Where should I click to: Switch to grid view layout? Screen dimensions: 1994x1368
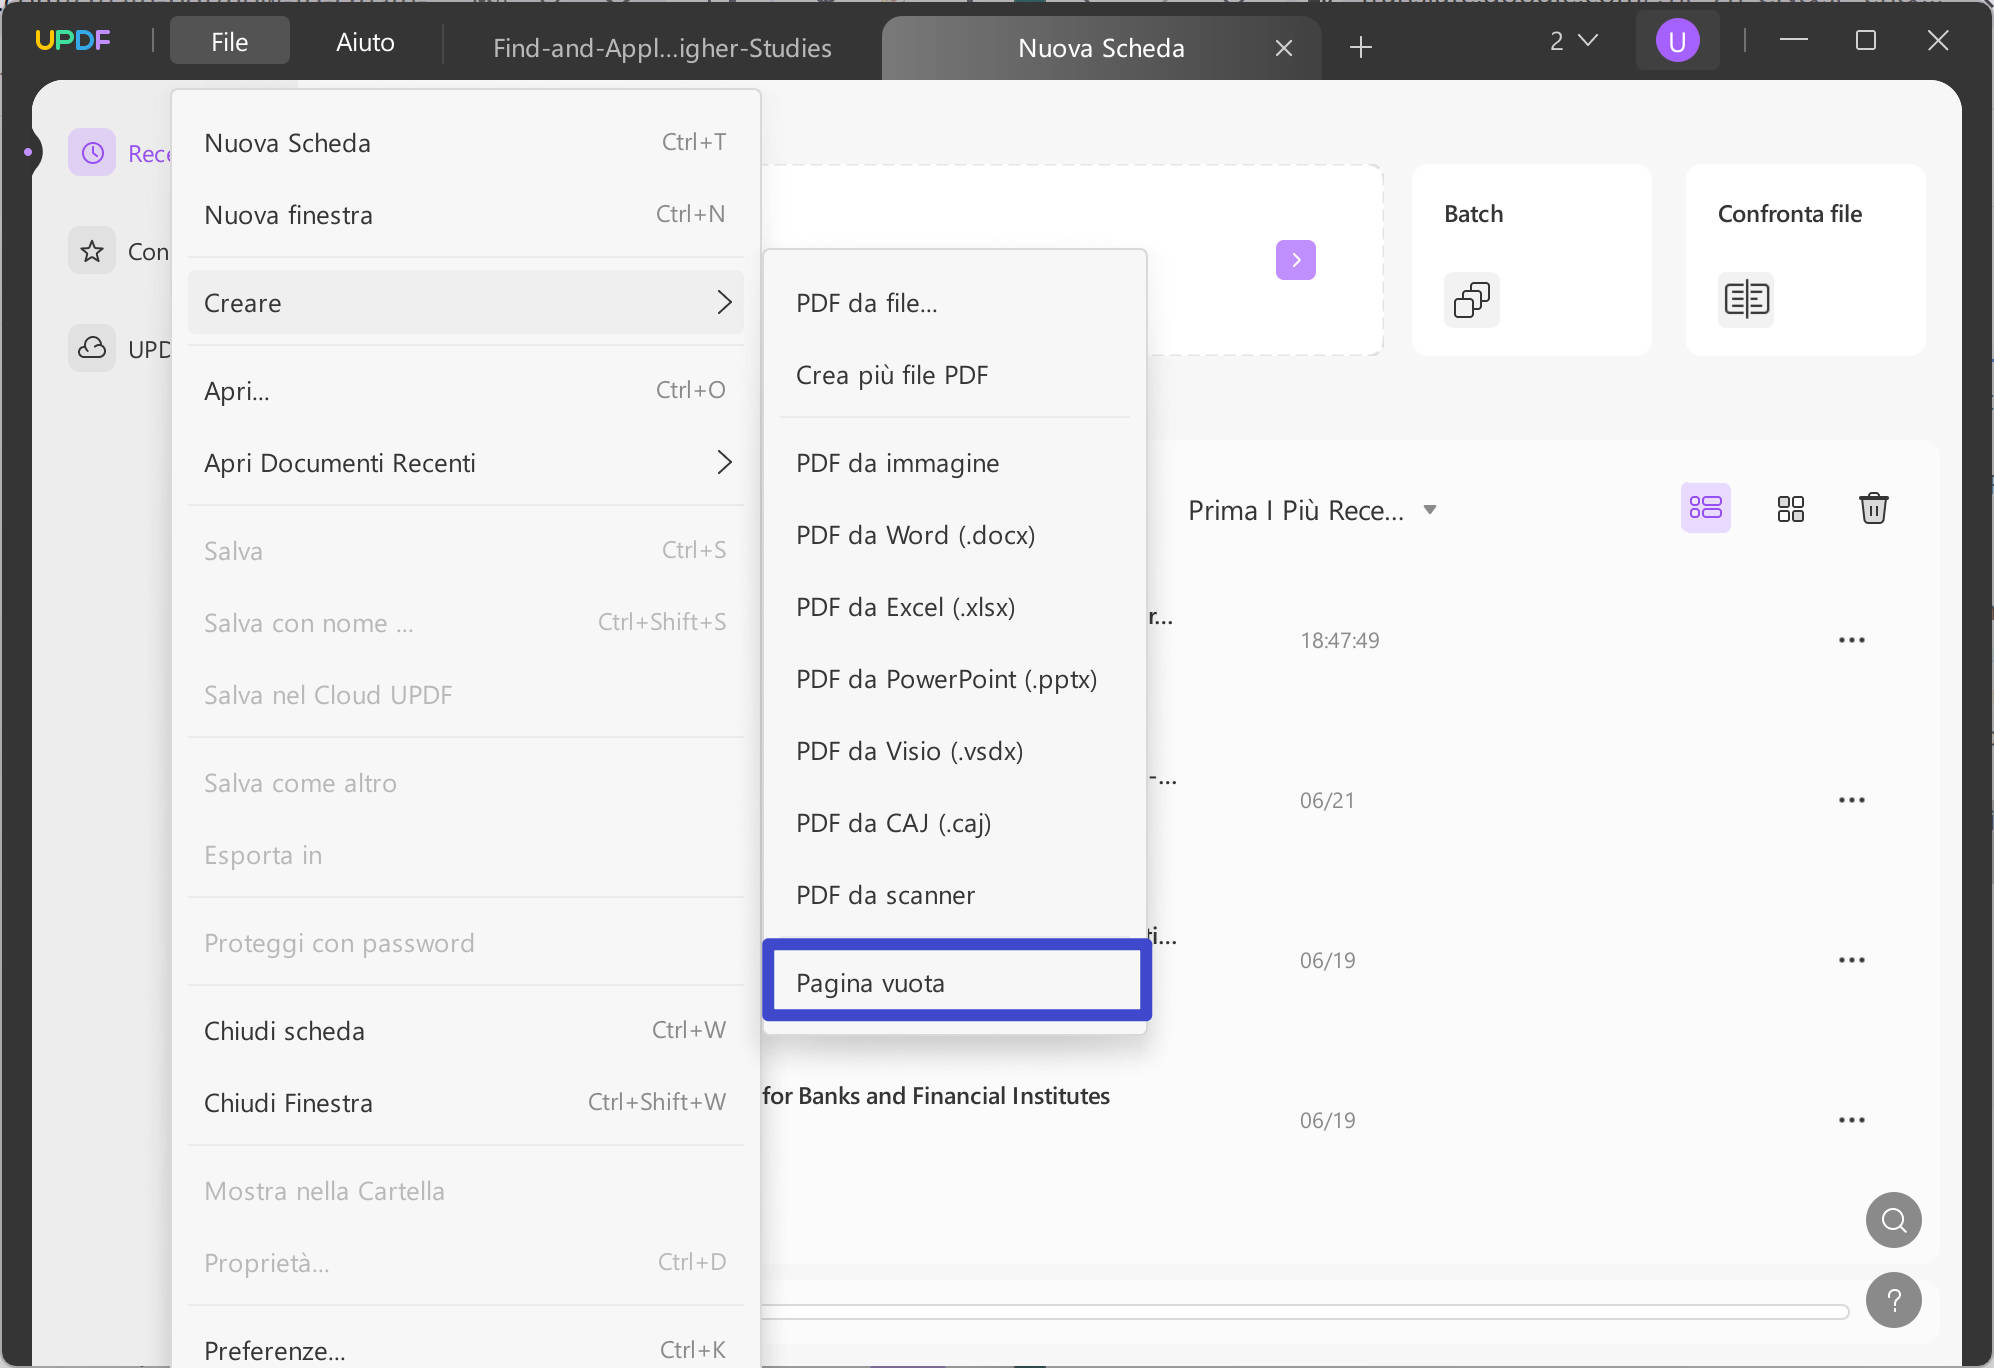pyautogui.click(x=1791, y=509)
